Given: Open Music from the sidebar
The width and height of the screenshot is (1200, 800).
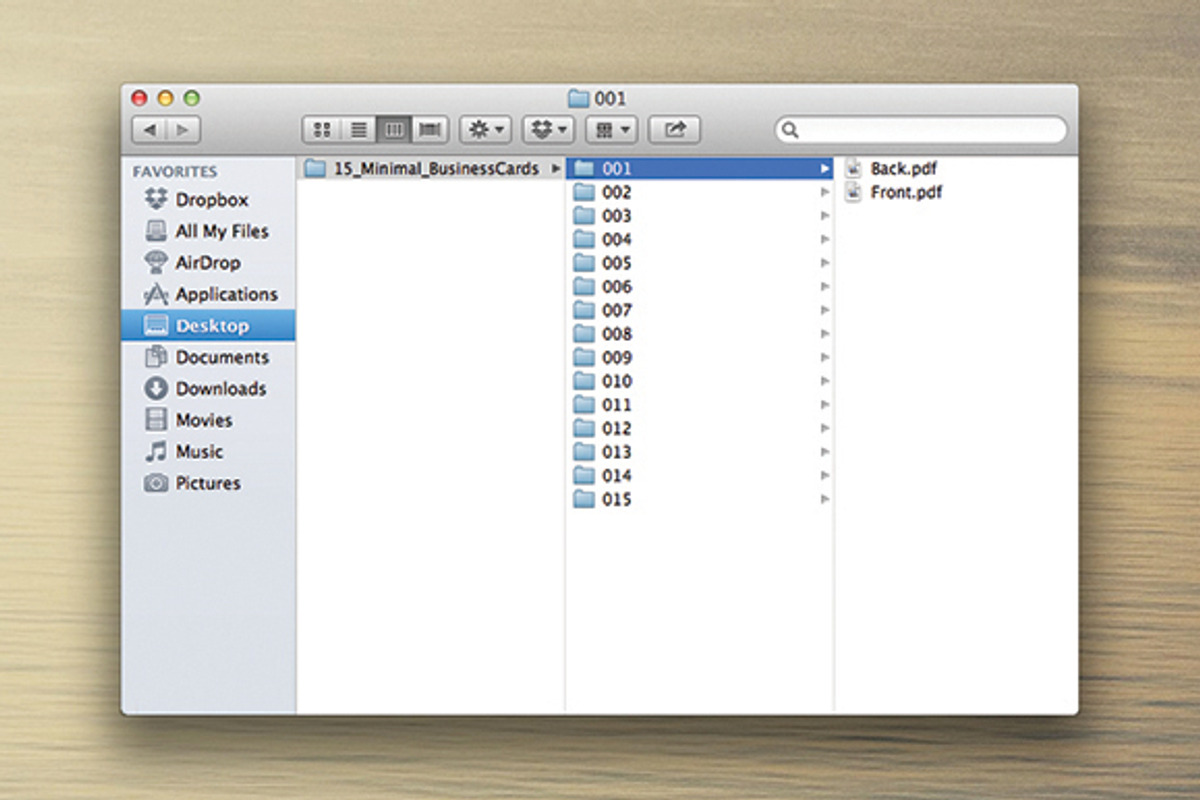Looking at the screenshot, I should [208, 452].
